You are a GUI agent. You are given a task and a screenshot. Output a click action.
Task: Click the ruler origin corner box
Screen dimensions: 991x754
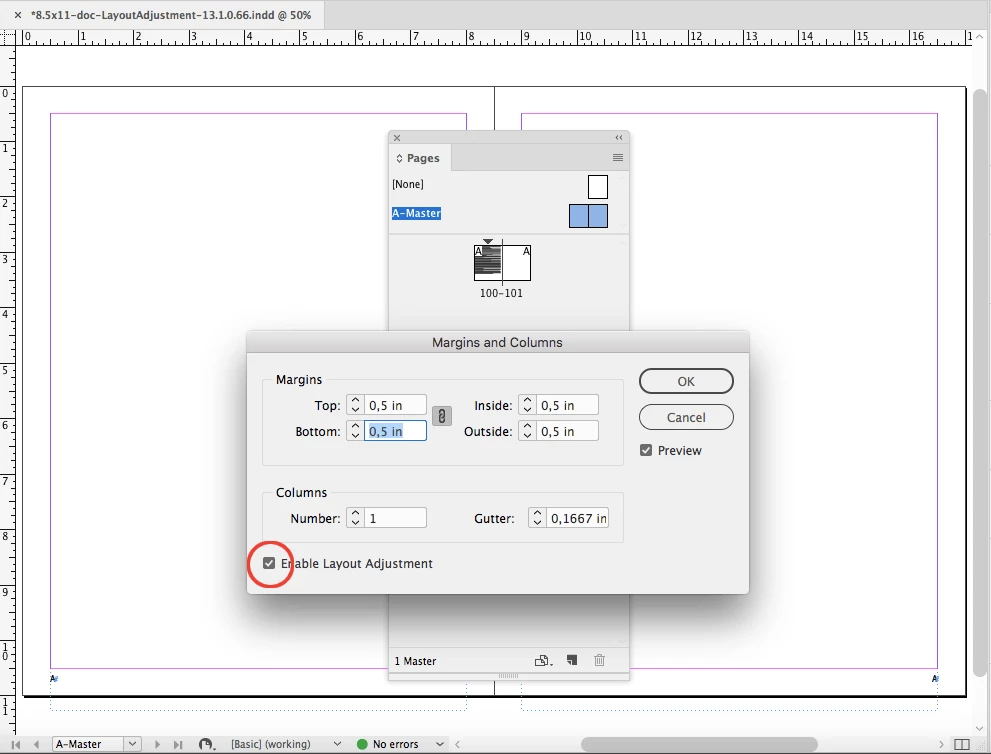click(8, 37)
